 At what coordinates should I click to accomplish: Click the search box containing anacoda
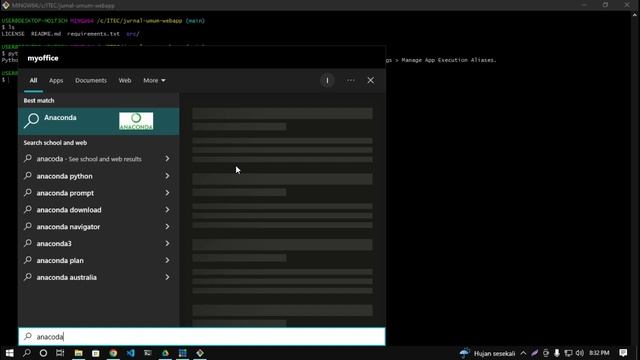(x=202, y=337)
